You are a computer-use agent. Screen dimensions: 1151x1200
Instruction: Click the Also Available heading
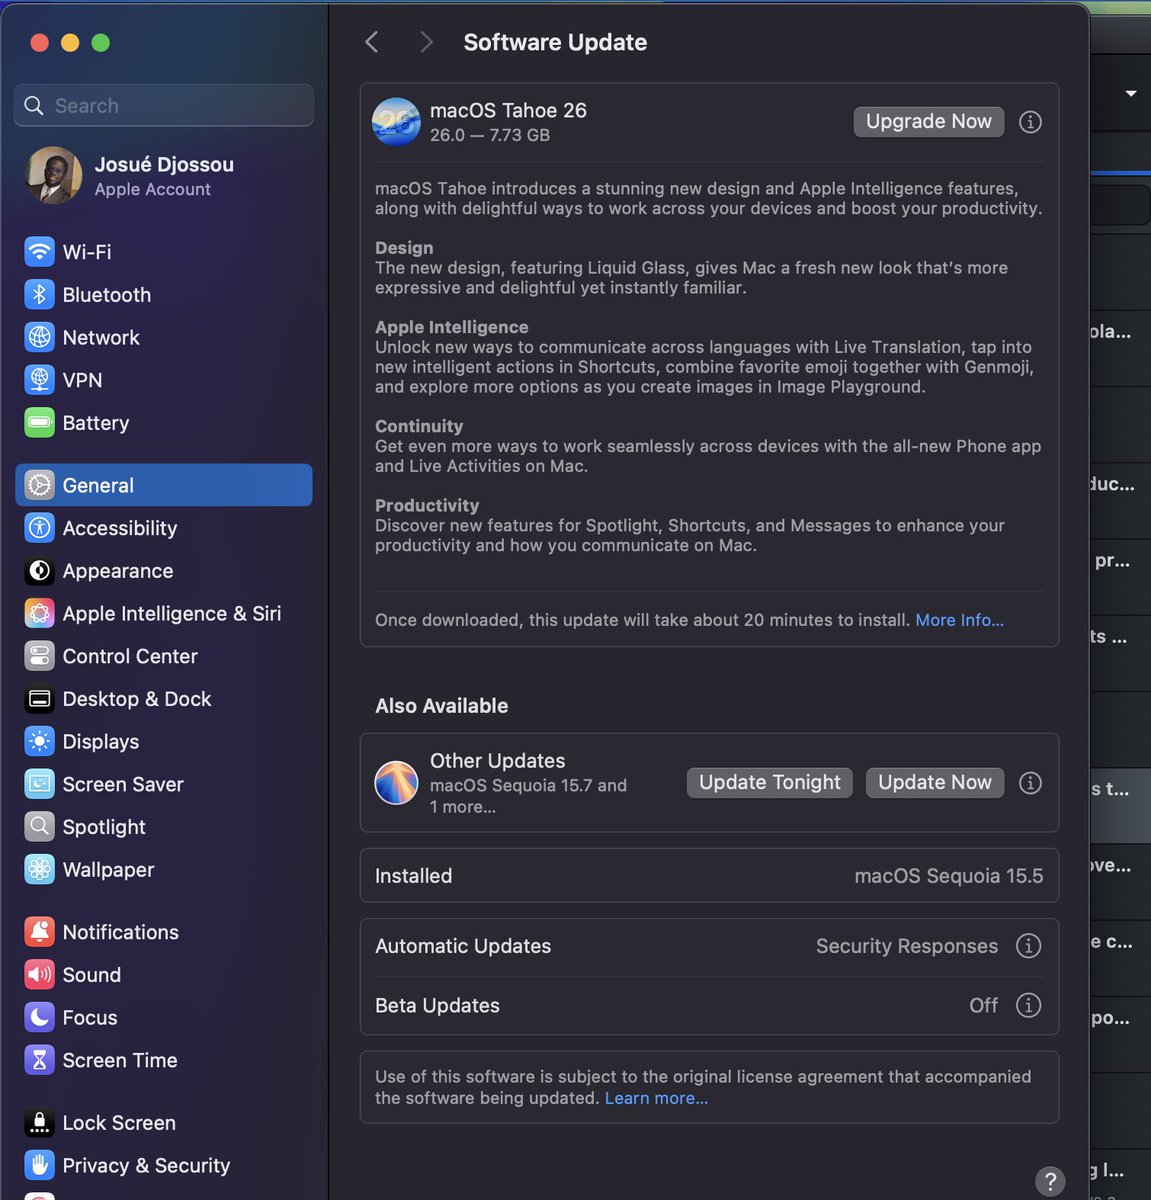(x=441, y=706)
